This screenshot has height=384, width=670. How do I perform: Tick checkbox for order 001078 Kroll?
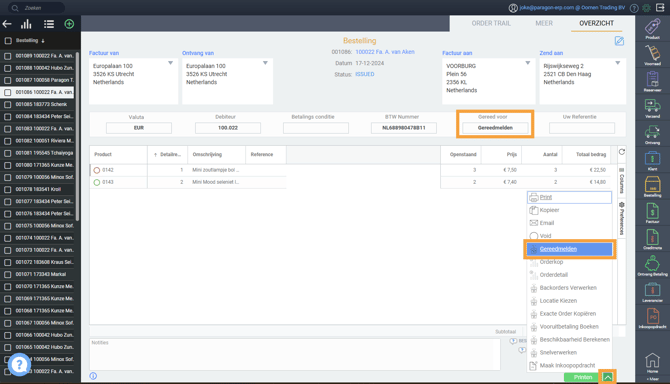pyautogui.click(x=8, y=189)
